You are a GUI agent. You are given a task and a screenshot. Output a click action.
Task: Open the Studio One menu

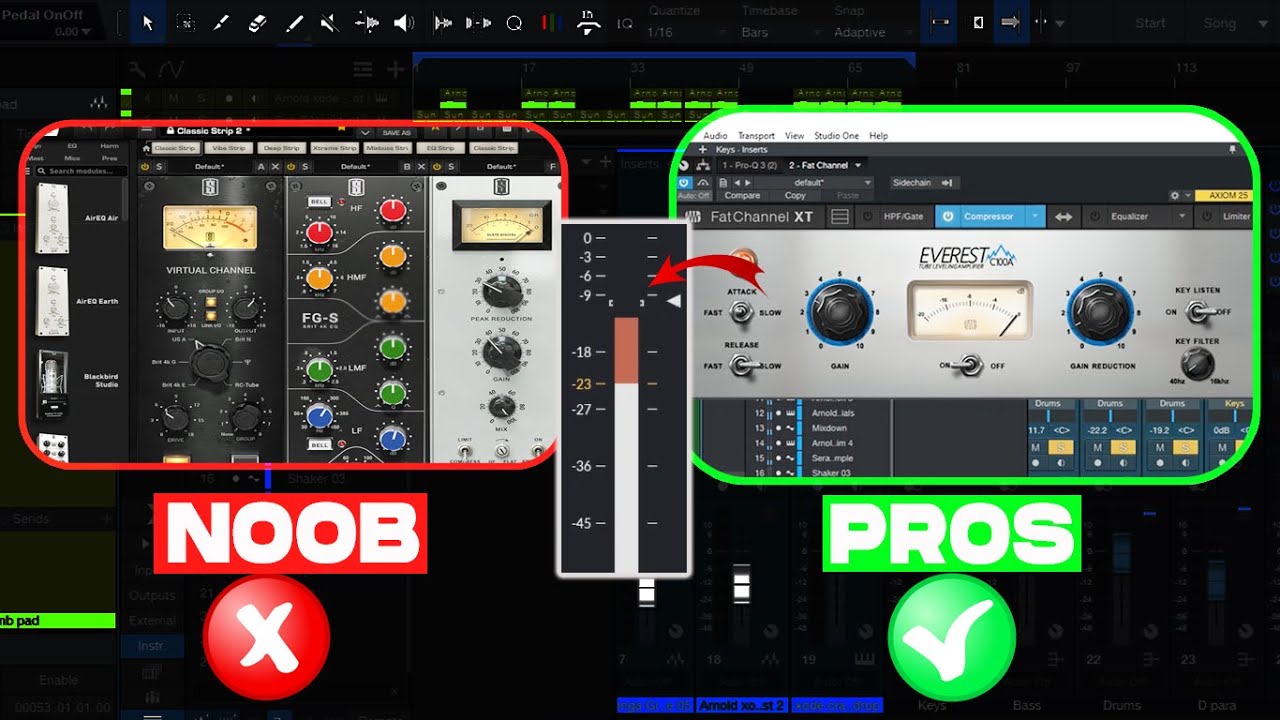[836, 136]
